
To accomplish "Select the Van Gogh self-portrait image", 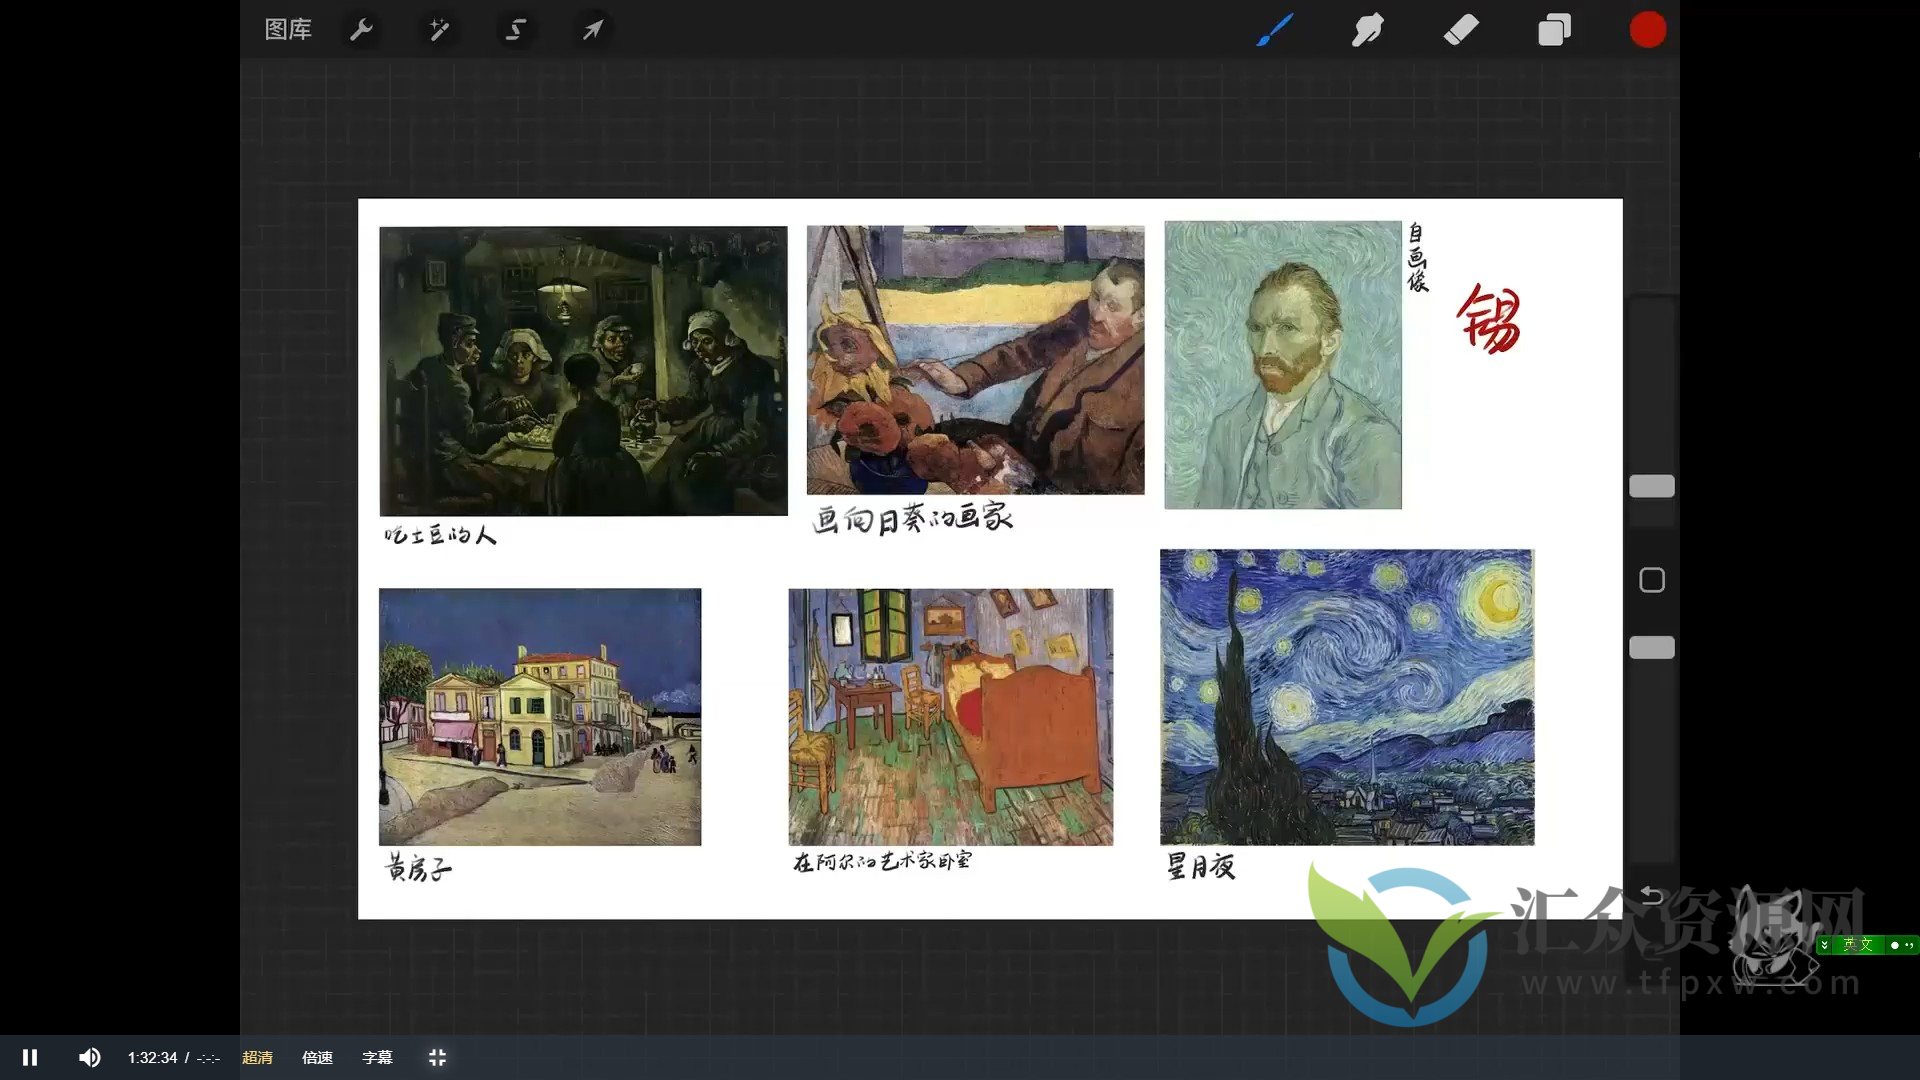I will coord(1283,365).
